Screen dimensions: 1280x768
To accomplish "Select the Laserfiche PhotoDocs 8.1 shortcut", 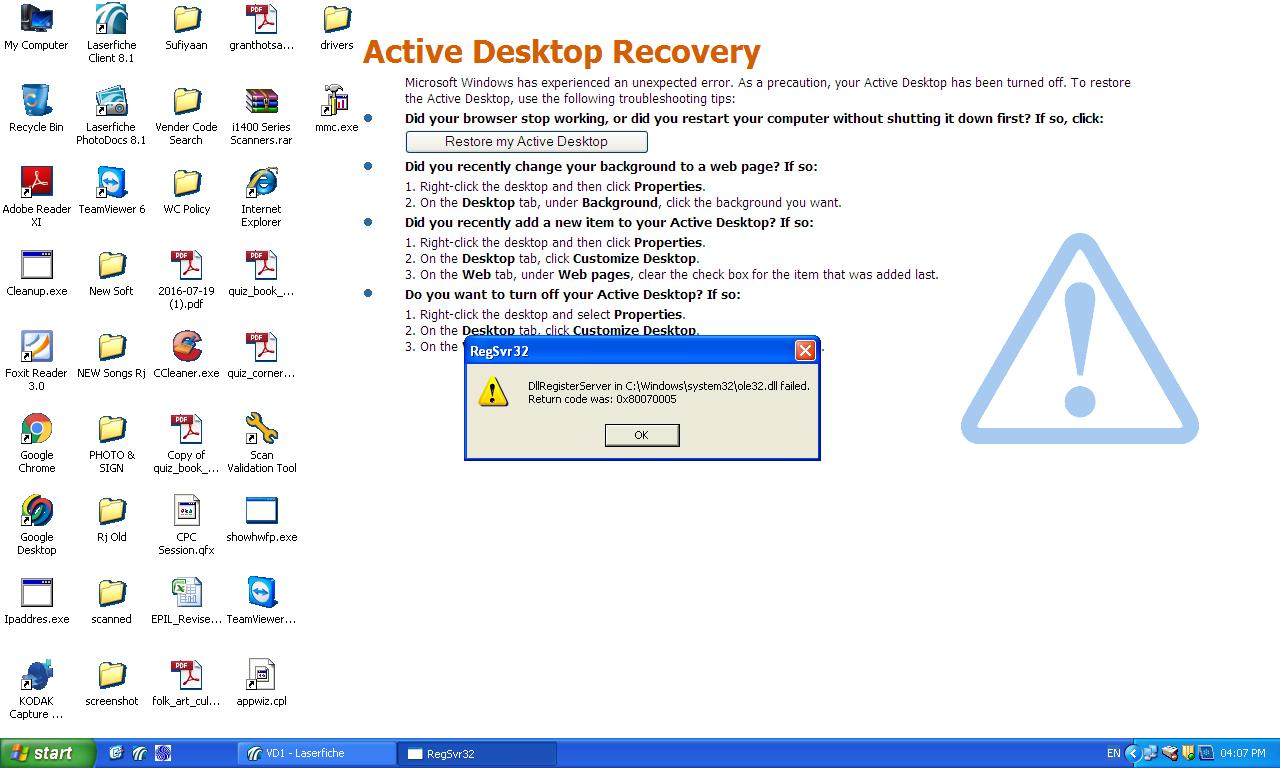I will coord(111,116).
